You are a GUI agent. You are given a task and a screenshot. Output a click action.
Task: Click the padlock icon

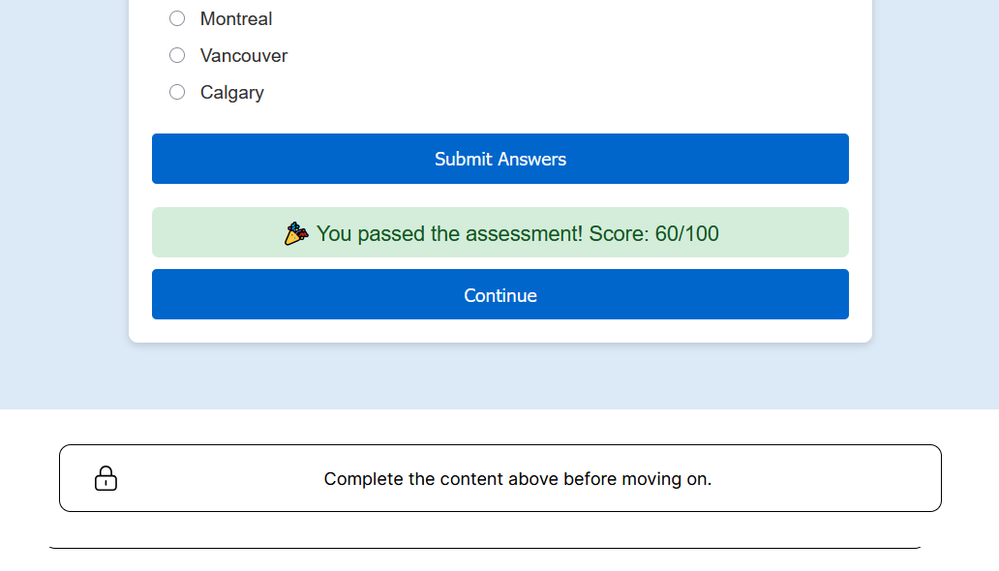click(105, 479)
